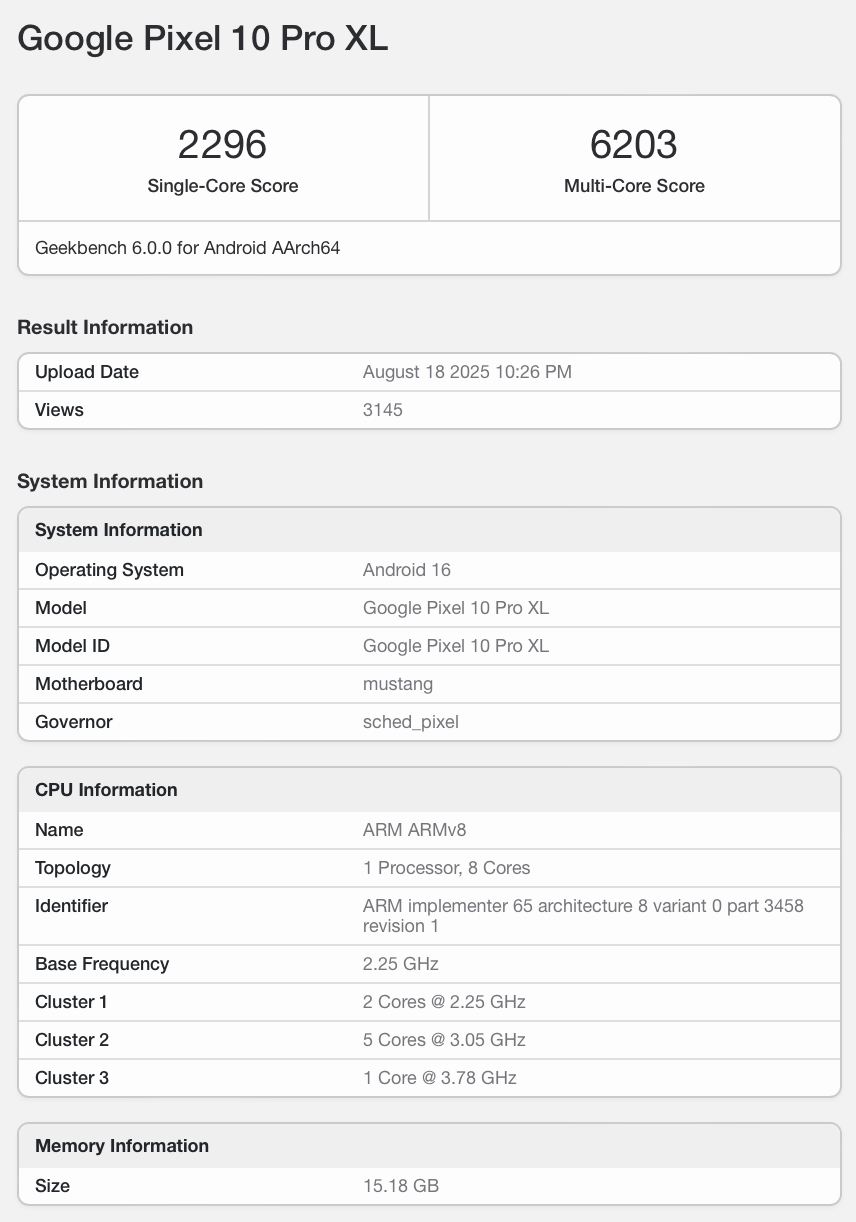Click the Model row value Google Pixel 10 Pro XL
Screen dimensions: 856x1222
pos(456,608)
